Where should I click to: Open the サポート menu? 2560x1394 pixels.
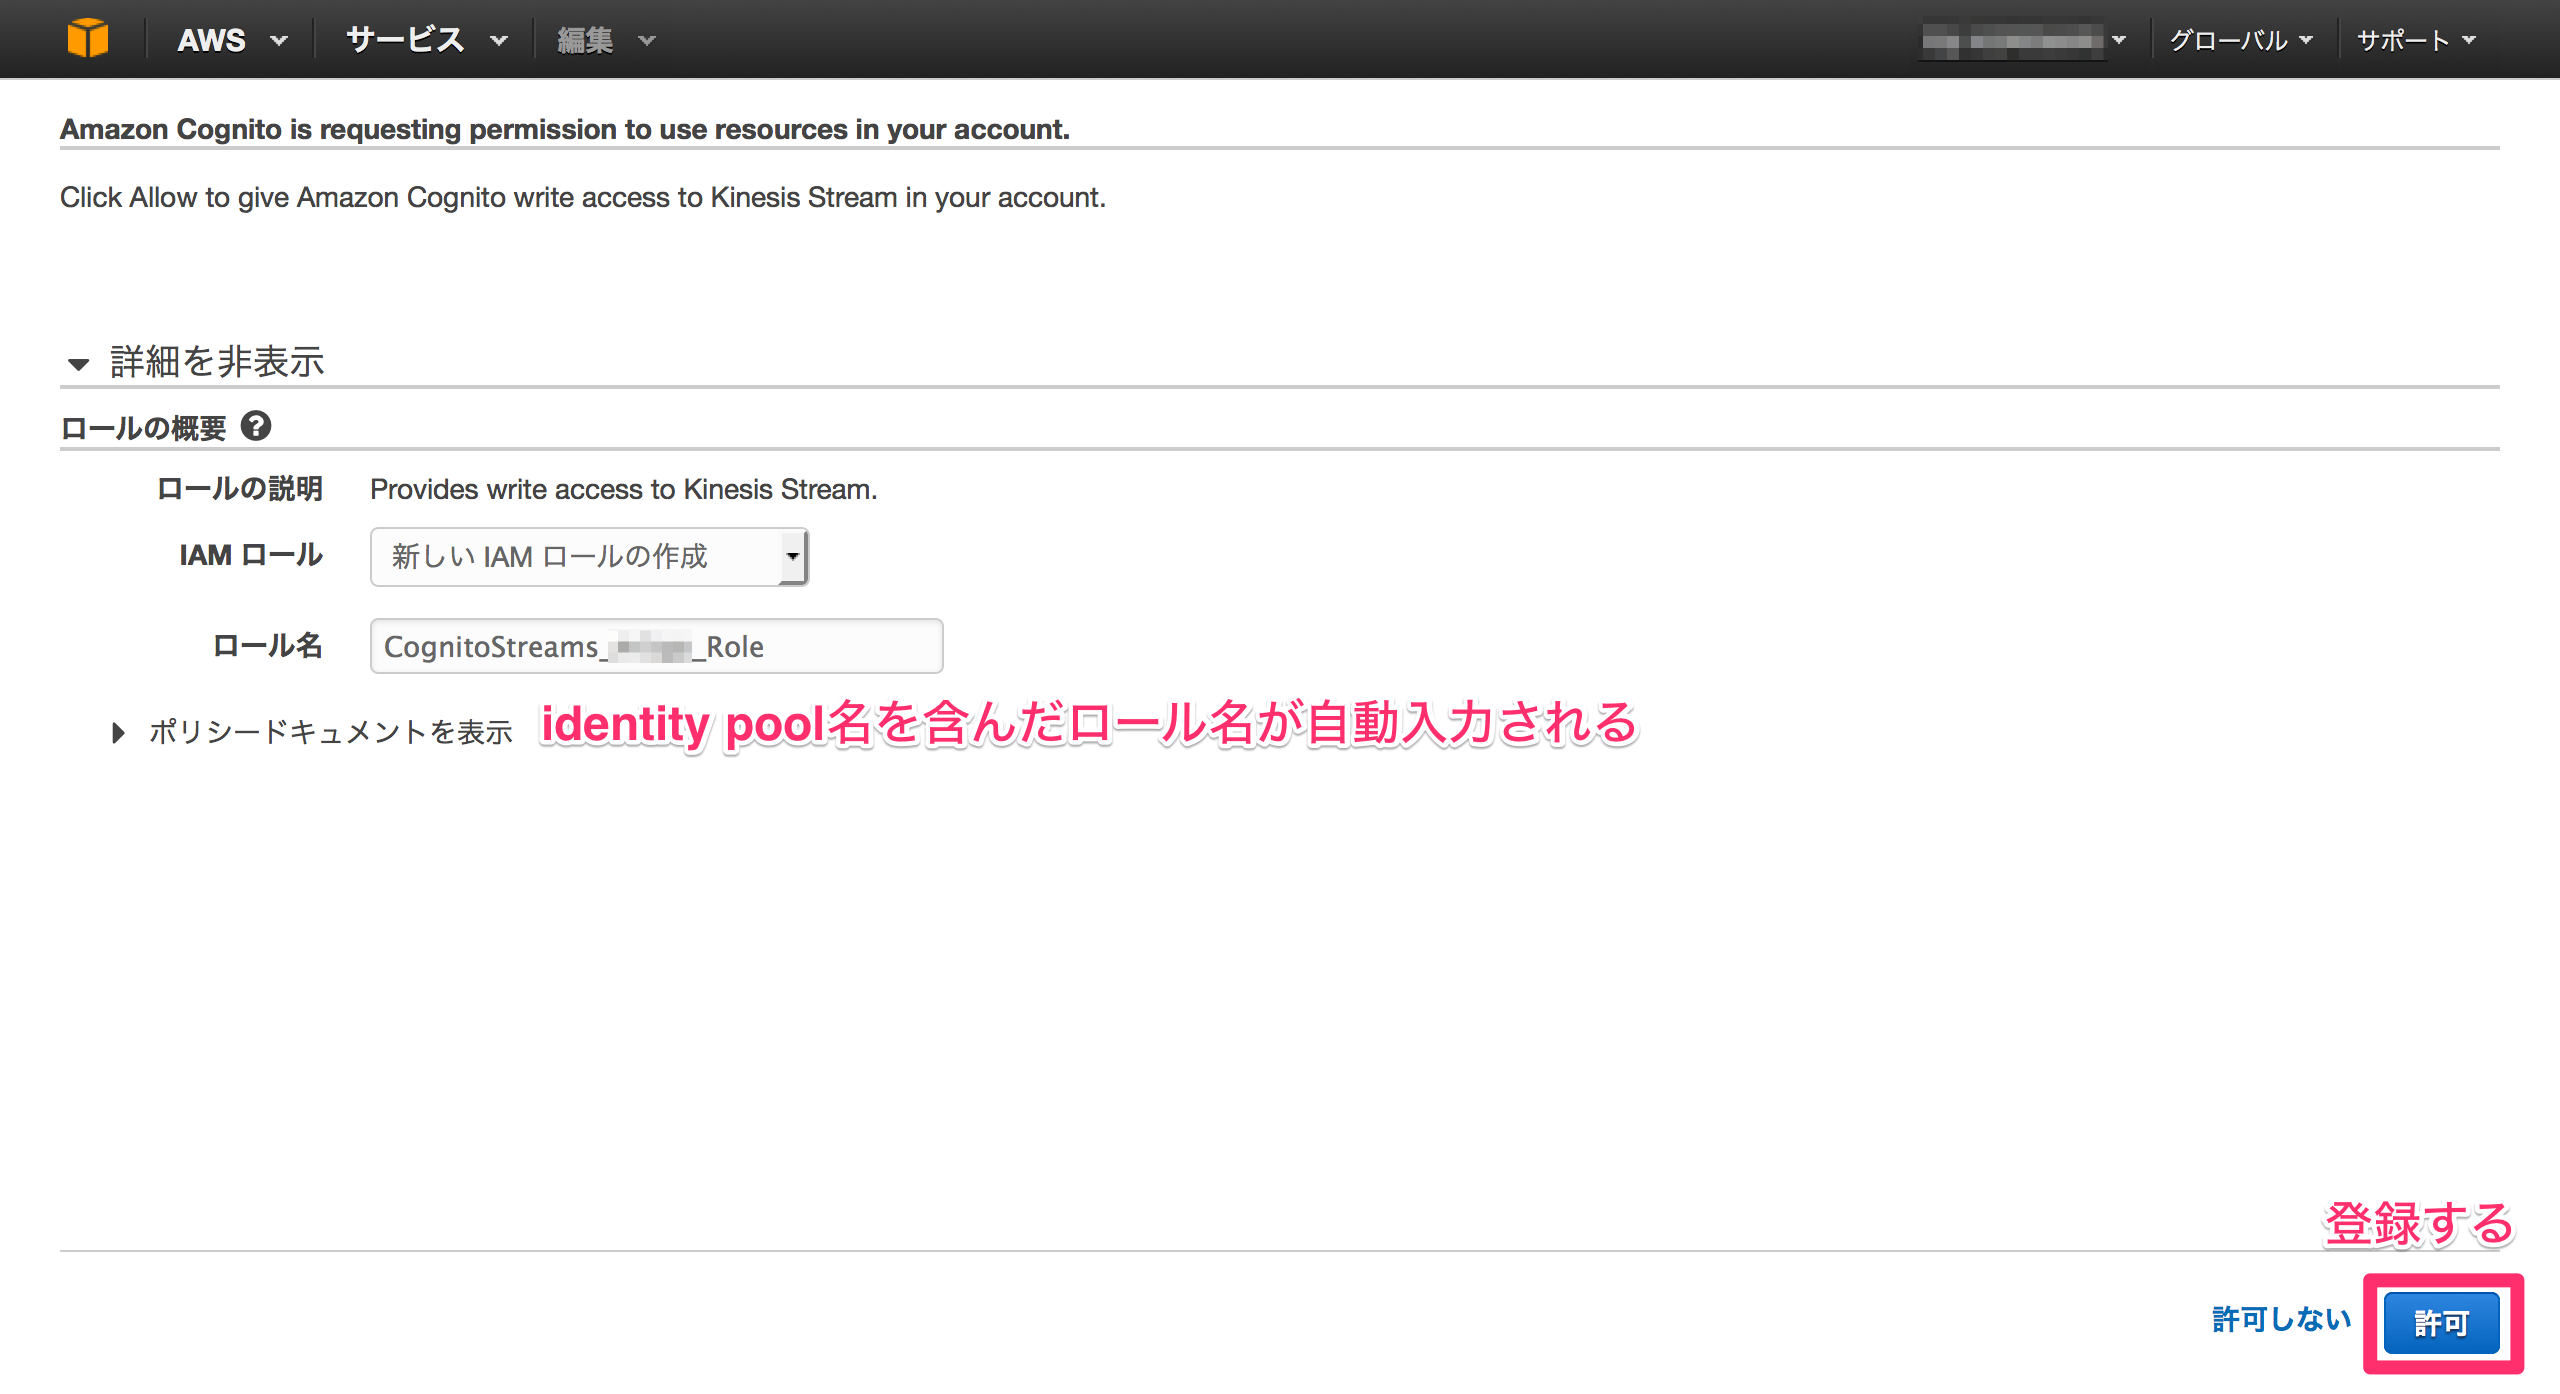(2416, 40)
